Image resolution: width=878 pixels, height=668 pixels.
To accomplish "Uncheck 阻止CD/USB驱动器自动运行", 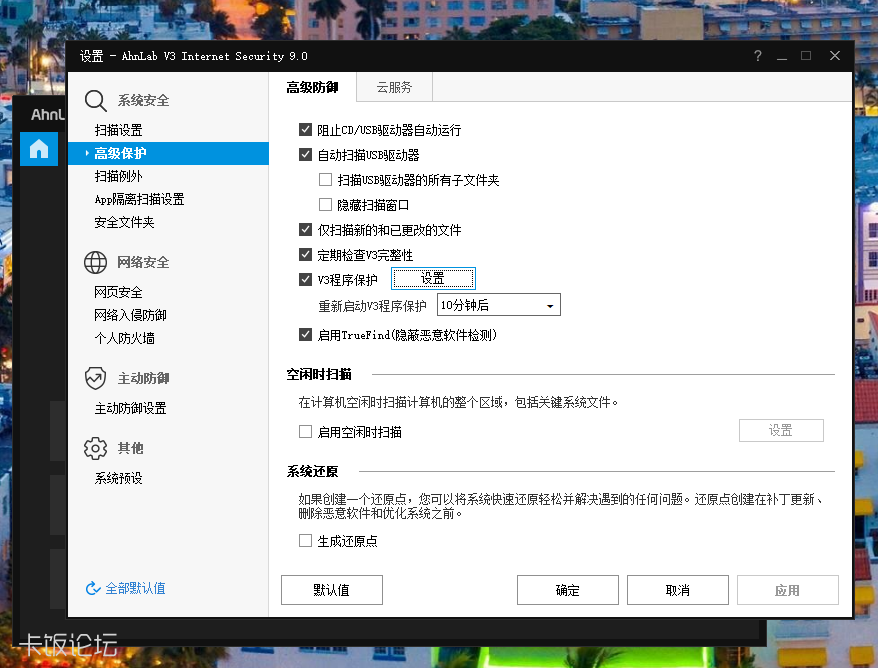I will (306, 129).
